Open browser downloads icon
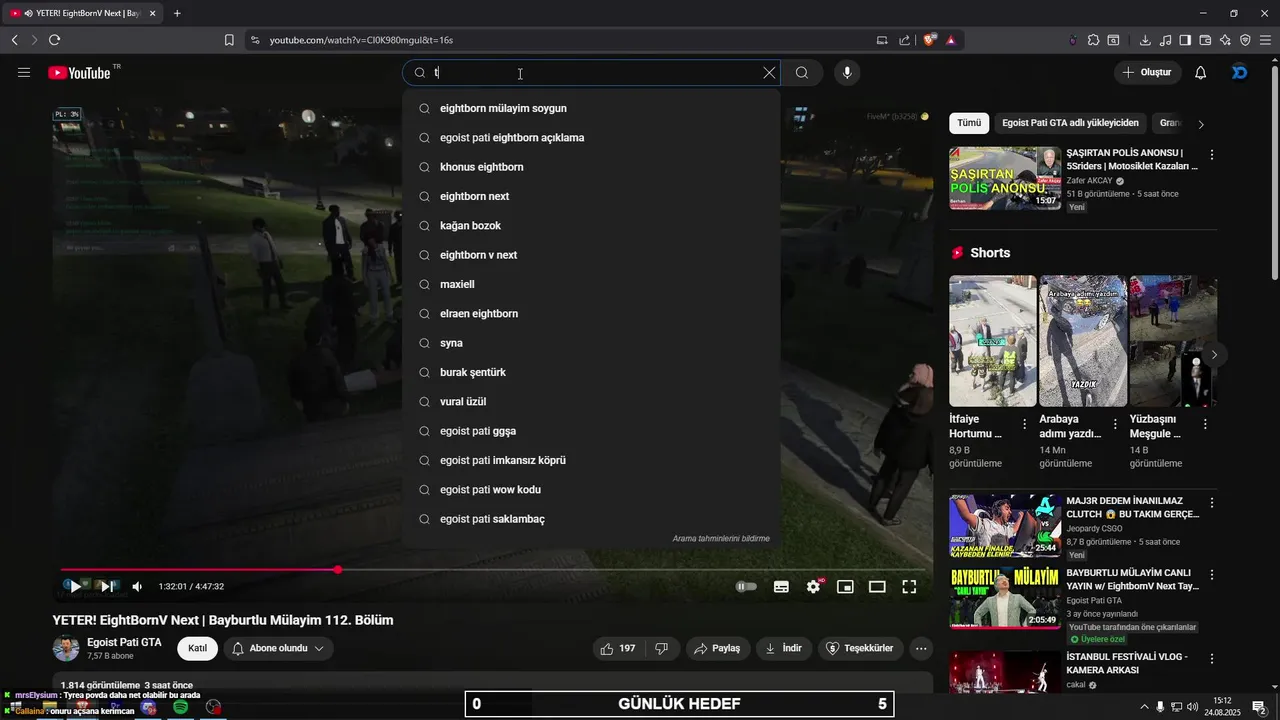1280x720 pixels. [x=1145, y=40]
